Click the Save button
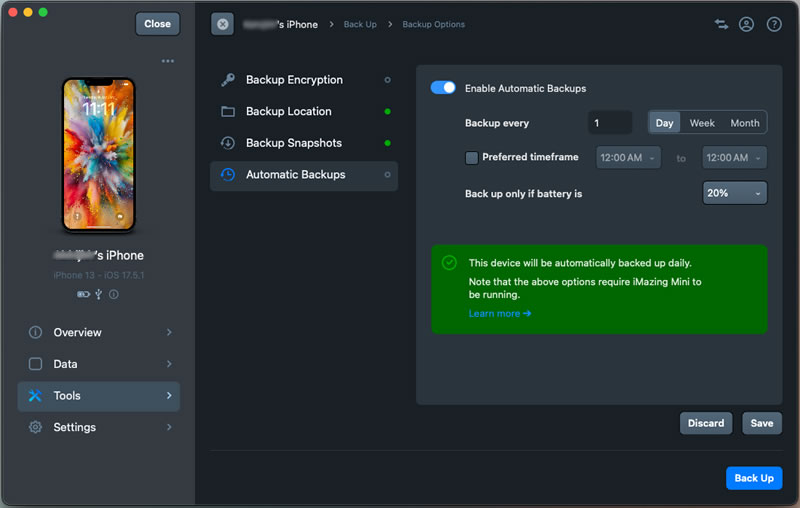The width and height of the screenshot is (800, 508). coord(762,423)
